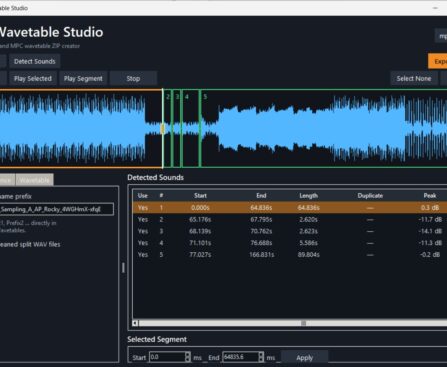This screenshot has height=367, width=447.
Task: Click the Use column header
Action: 143,196
